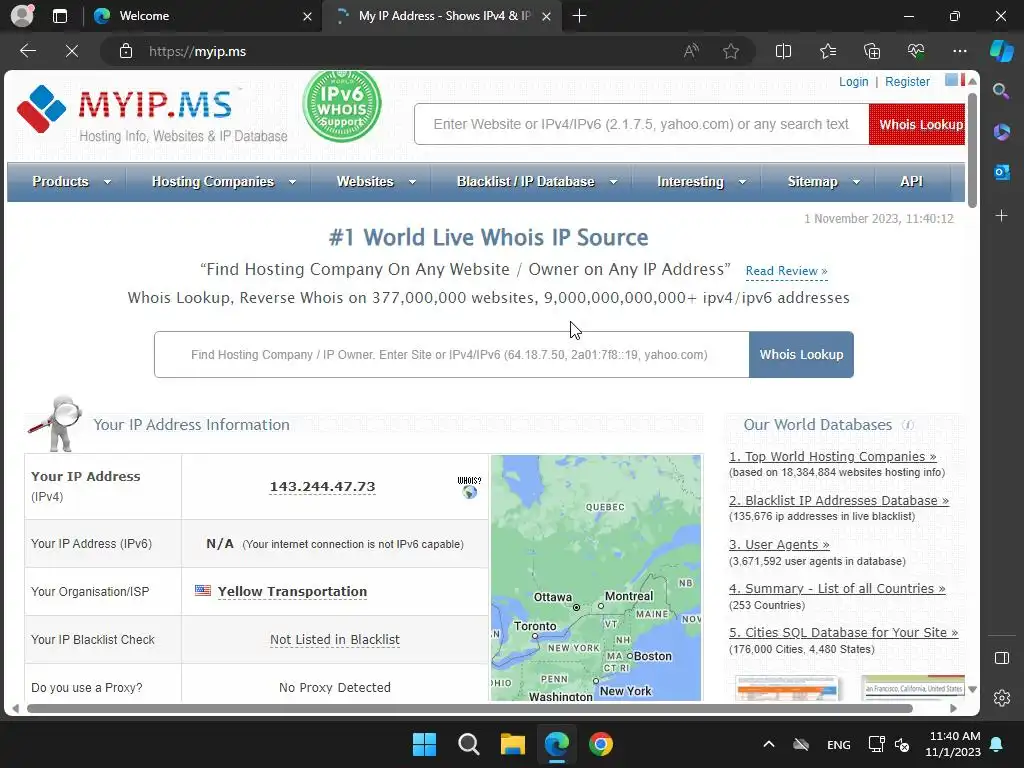This screenshot has width=1024, height=768.
Task: Click Not Listed in Blacklist link
Action: [335, 640]
